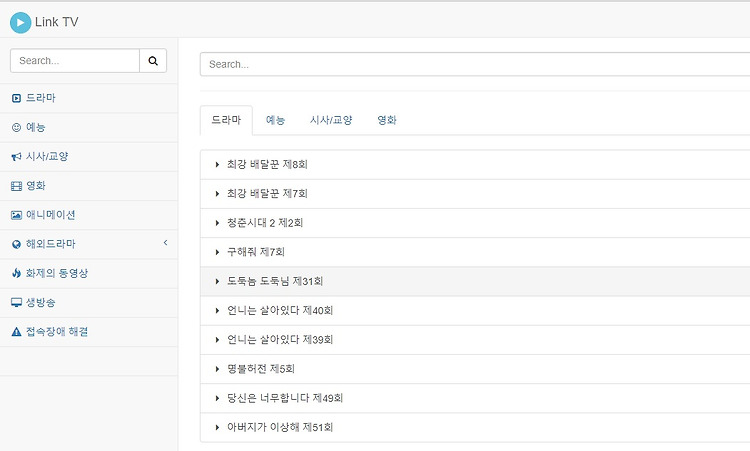Click the globe icon next to 해외드라마
Image resolution: width=750 pixels, height=451 pixels.
(16, 244)
